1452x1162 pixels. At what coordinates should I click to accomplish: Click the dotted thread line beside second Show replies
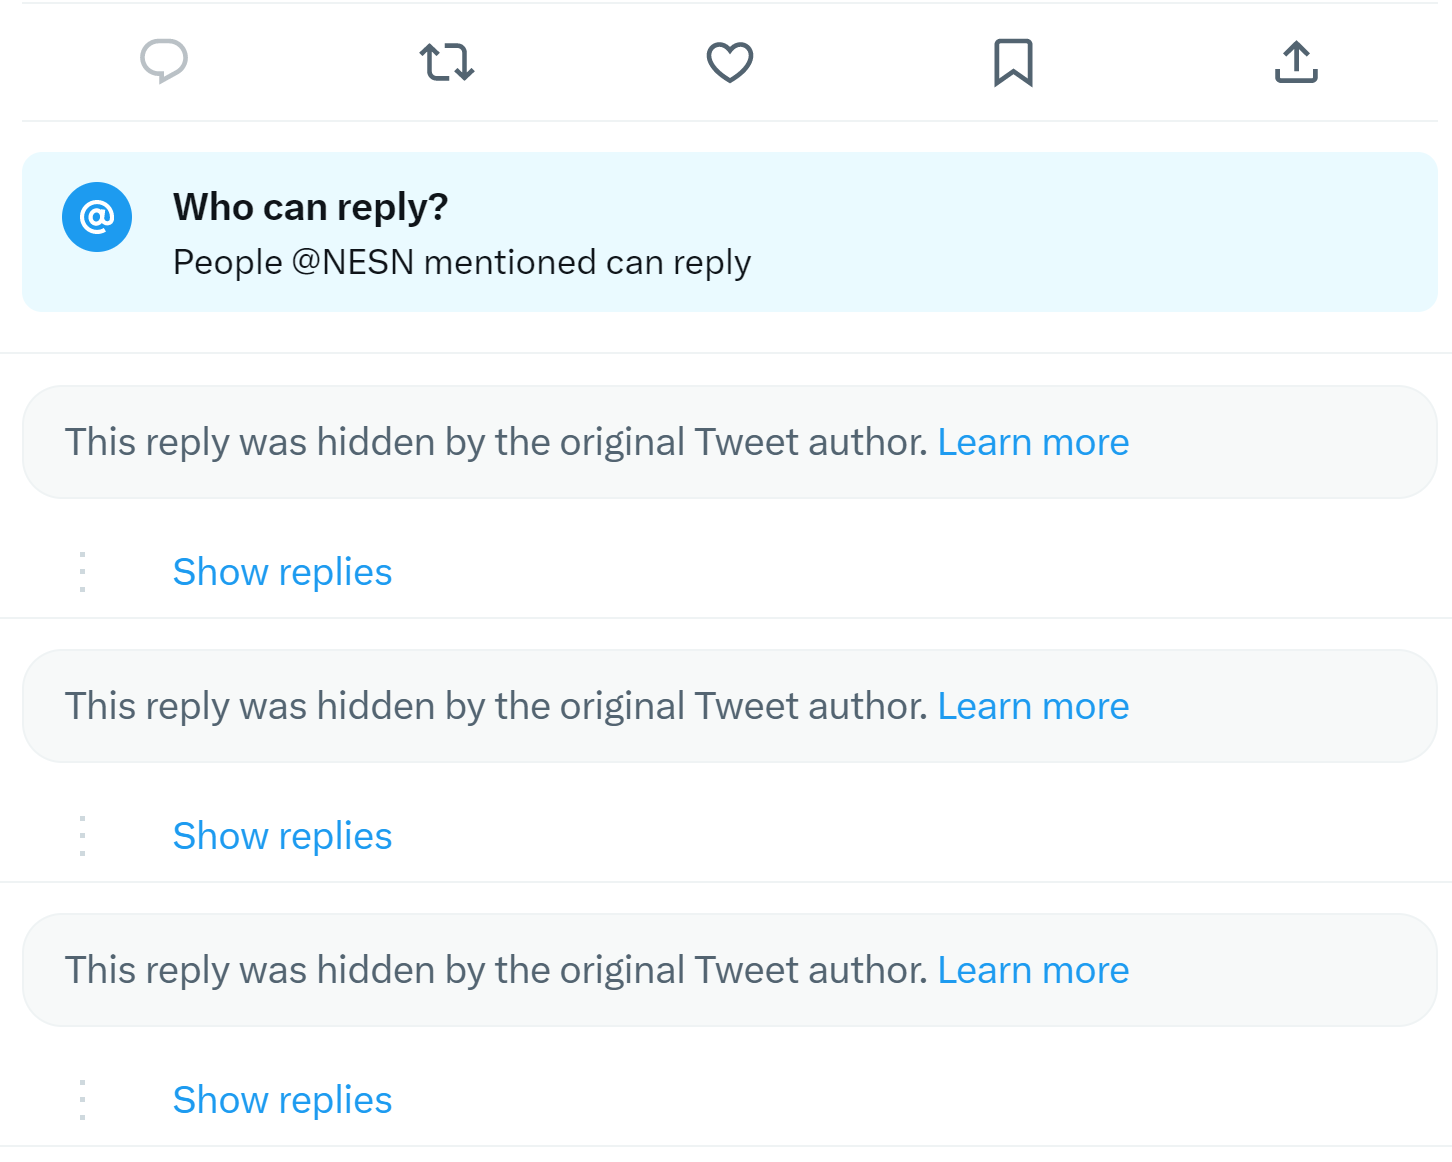(82, 836)
